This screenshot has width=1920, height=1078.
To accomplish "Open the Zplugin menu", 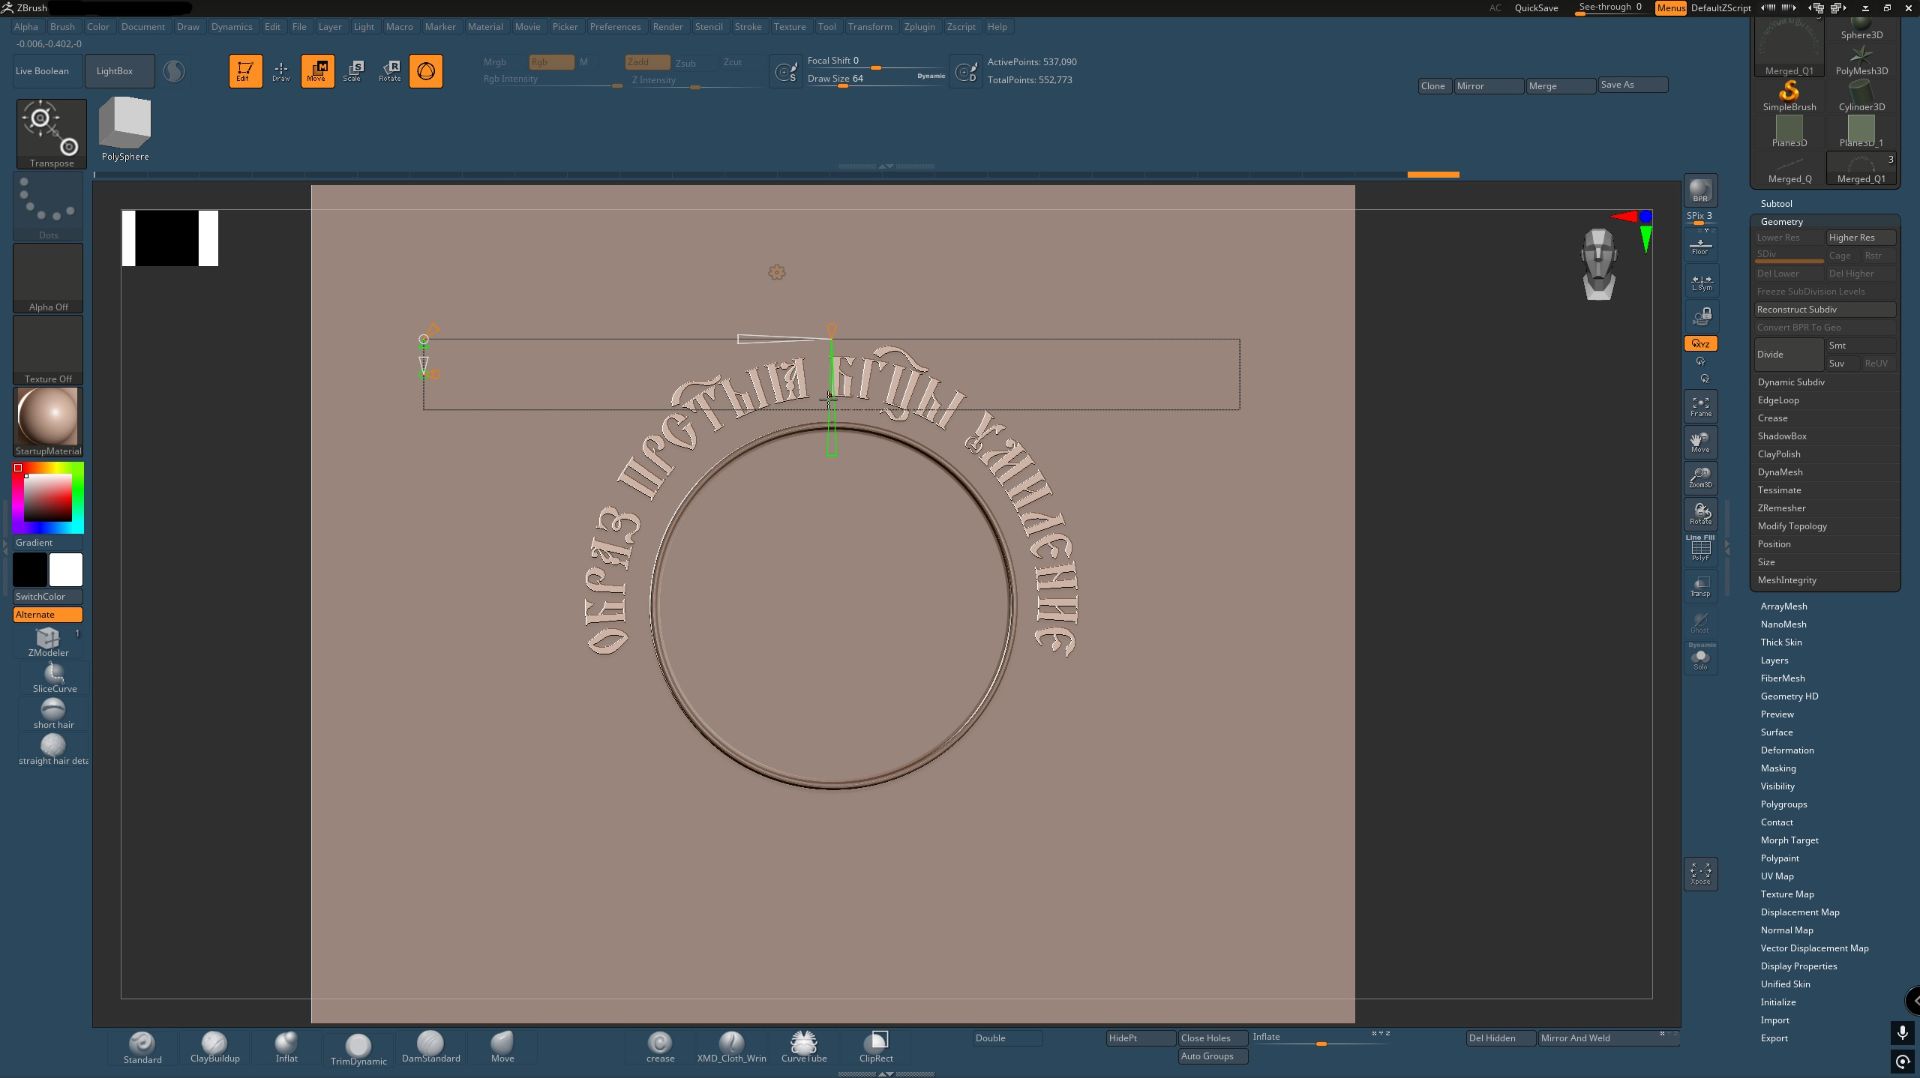I will 919,27.
